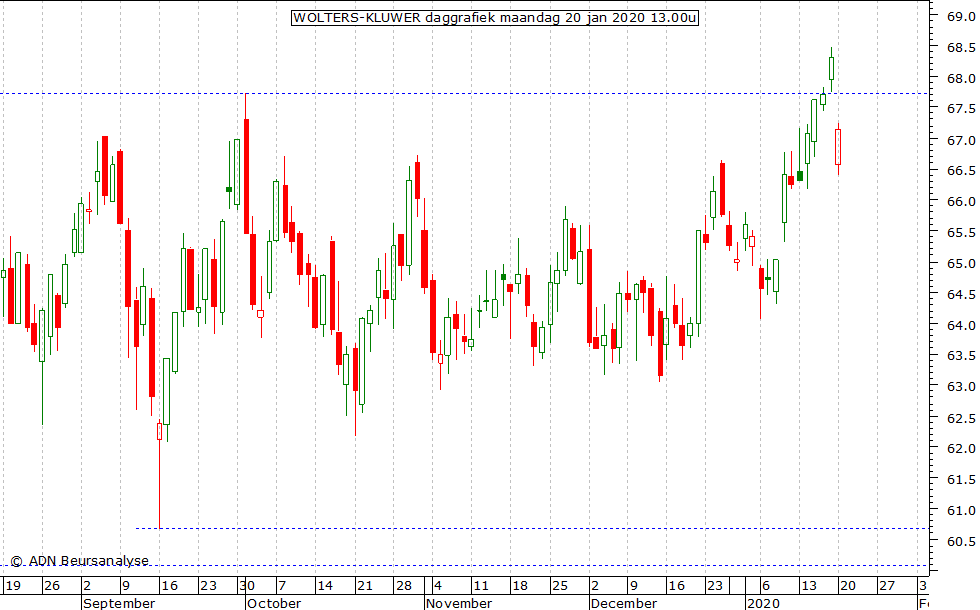The image size is (980, 610).
Task: Click the 65.5 price axis label
Action: [961, 232]
